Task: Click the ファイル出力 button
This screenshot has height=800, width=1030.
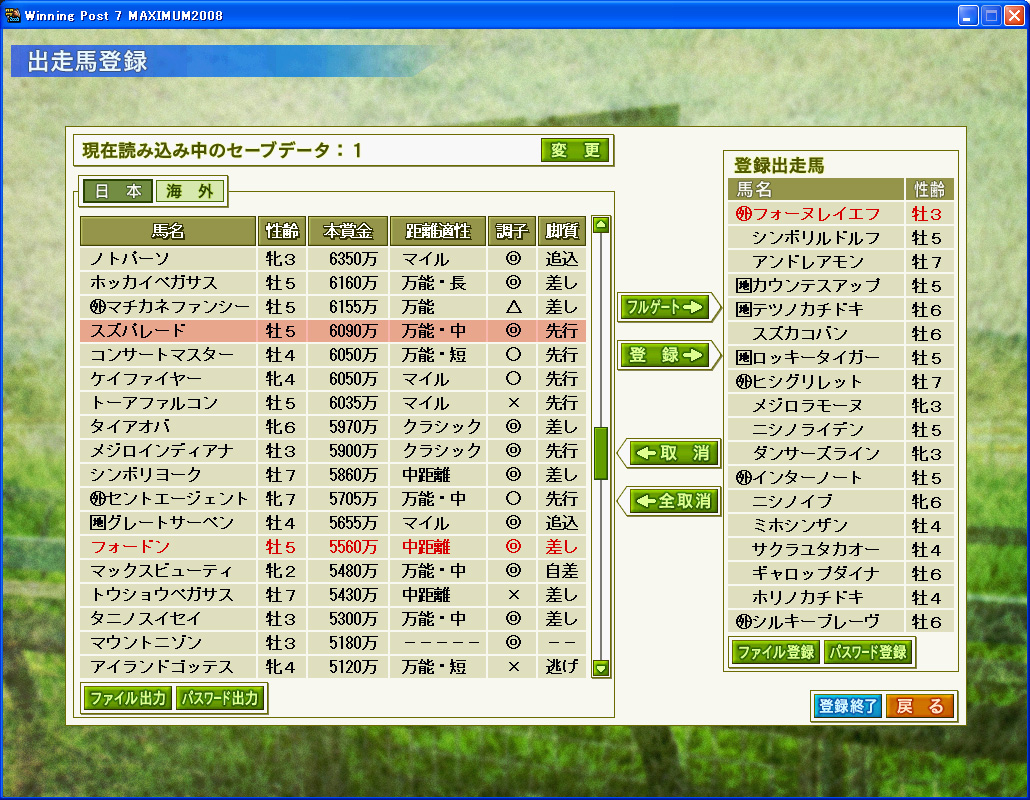Action: 128,698
